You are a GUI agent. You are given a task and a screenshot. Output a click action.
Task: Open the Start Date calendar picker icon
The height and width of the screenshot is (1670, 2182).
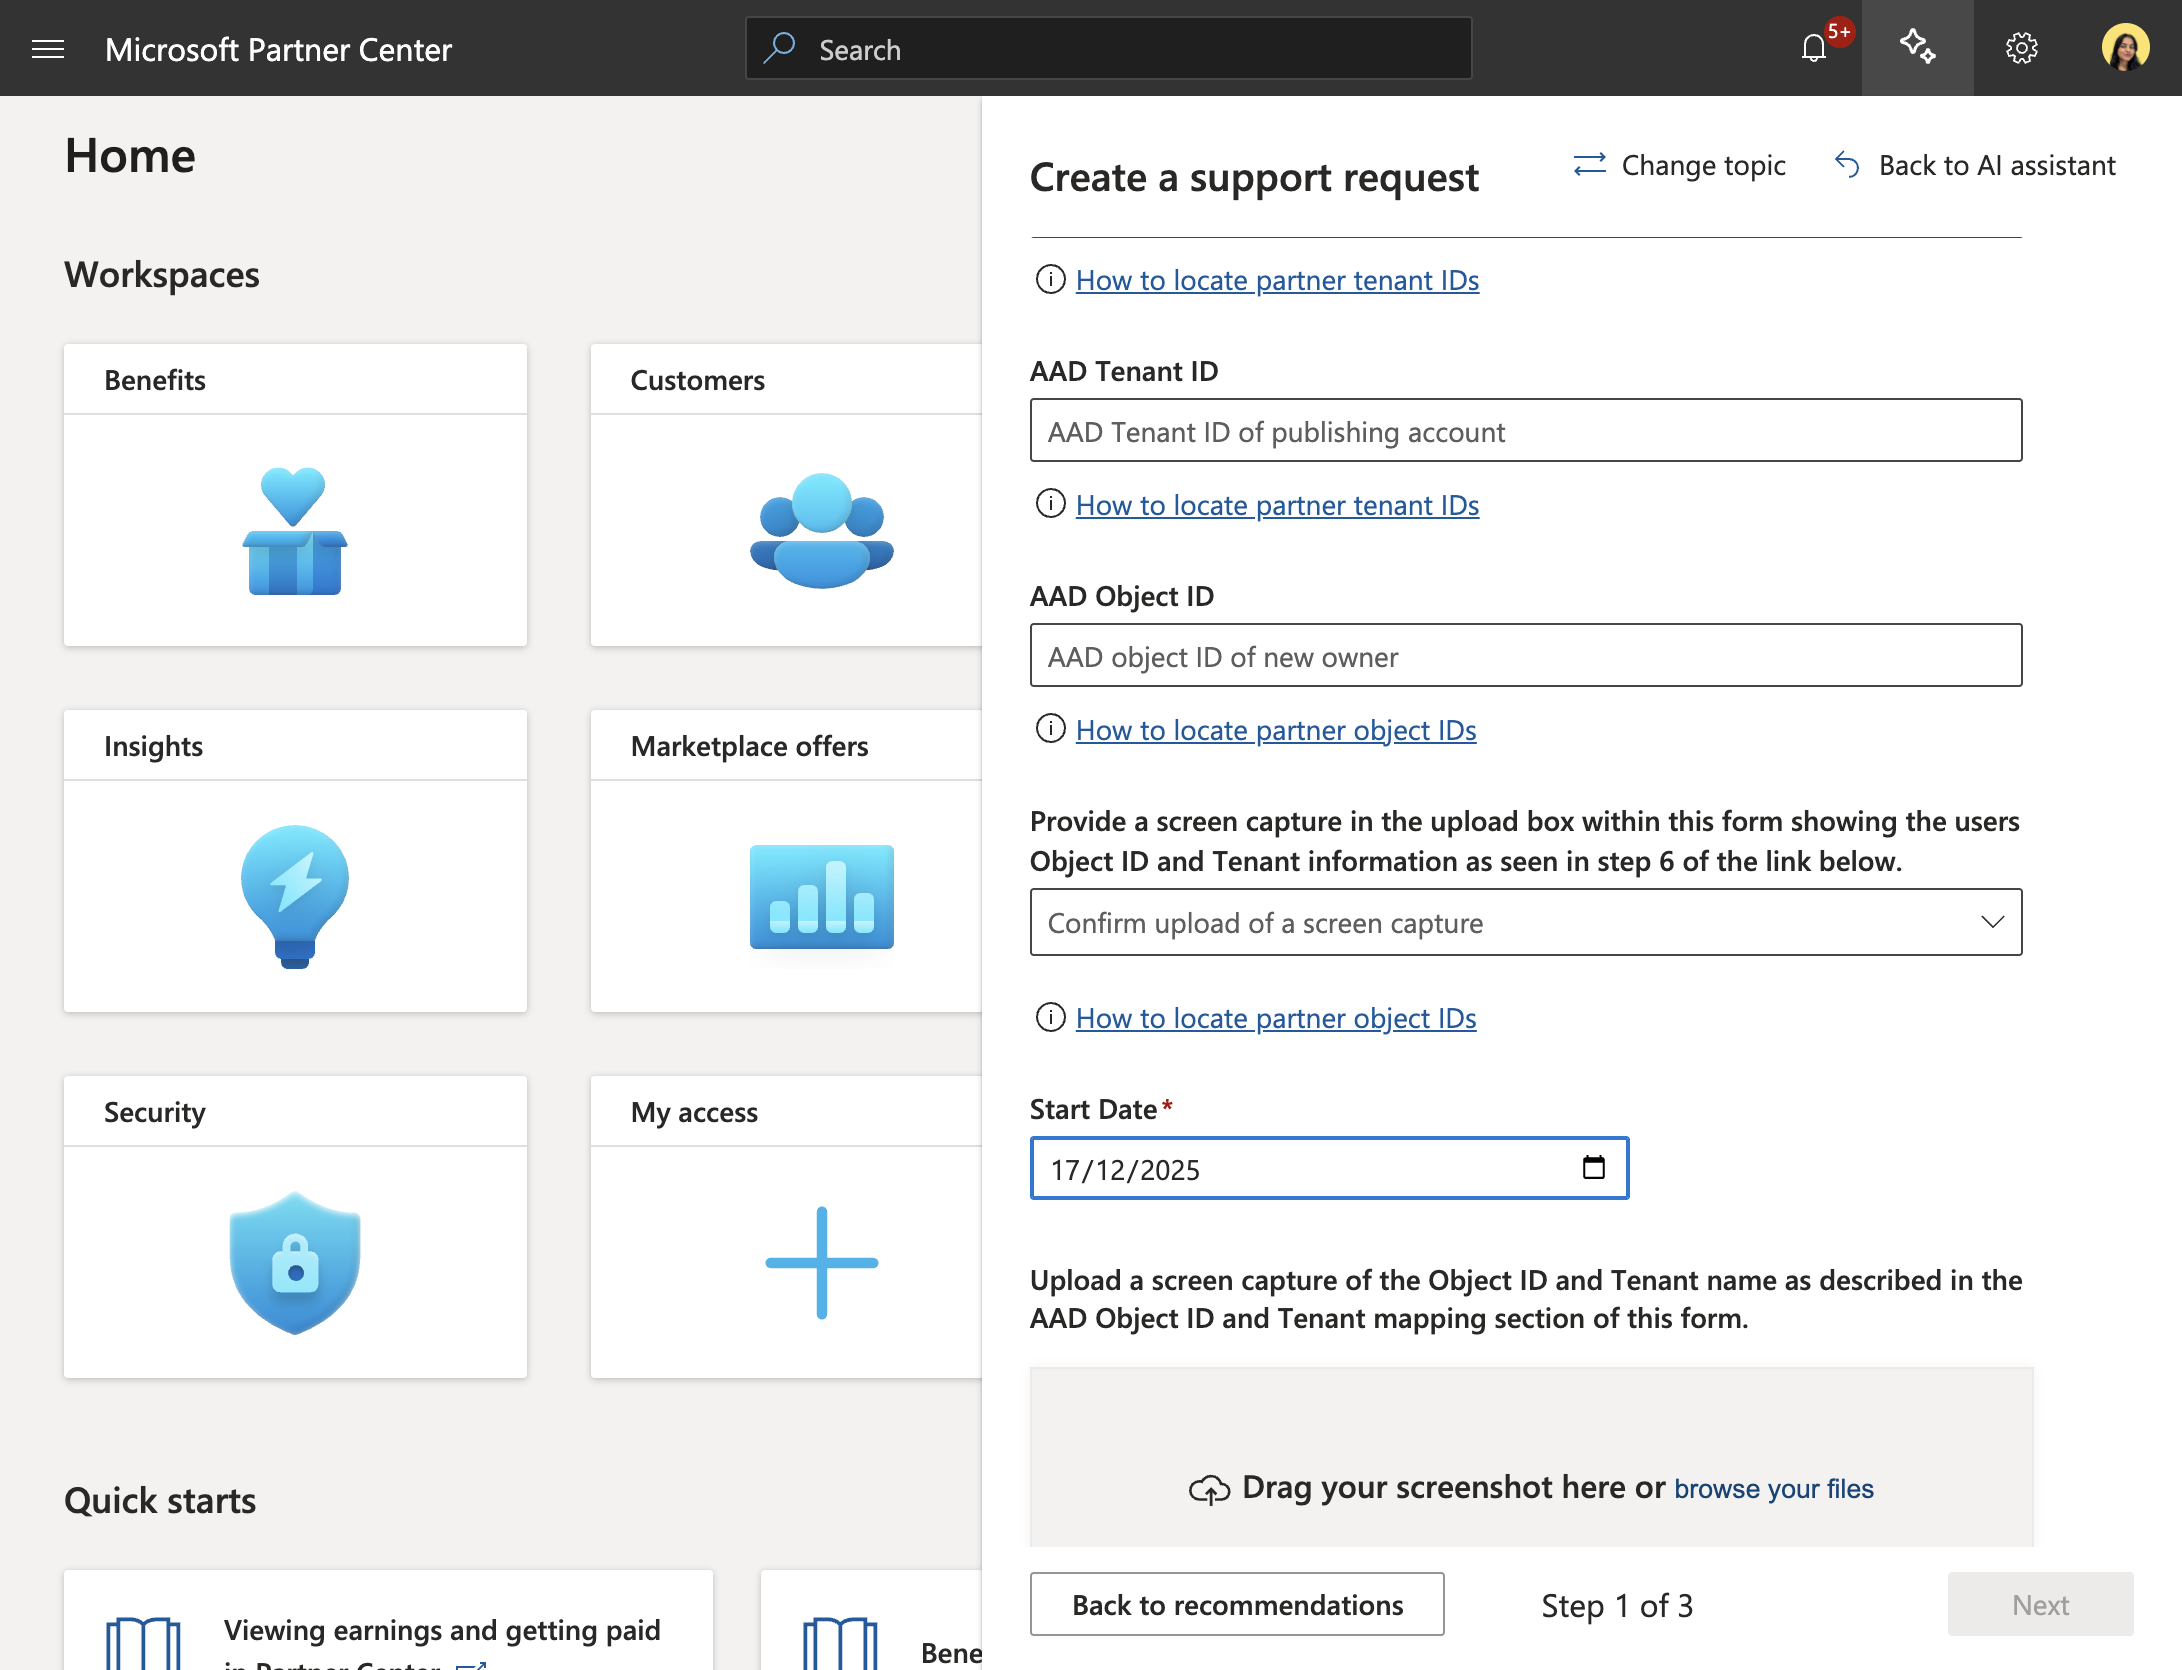(x=1593, y=1167)
